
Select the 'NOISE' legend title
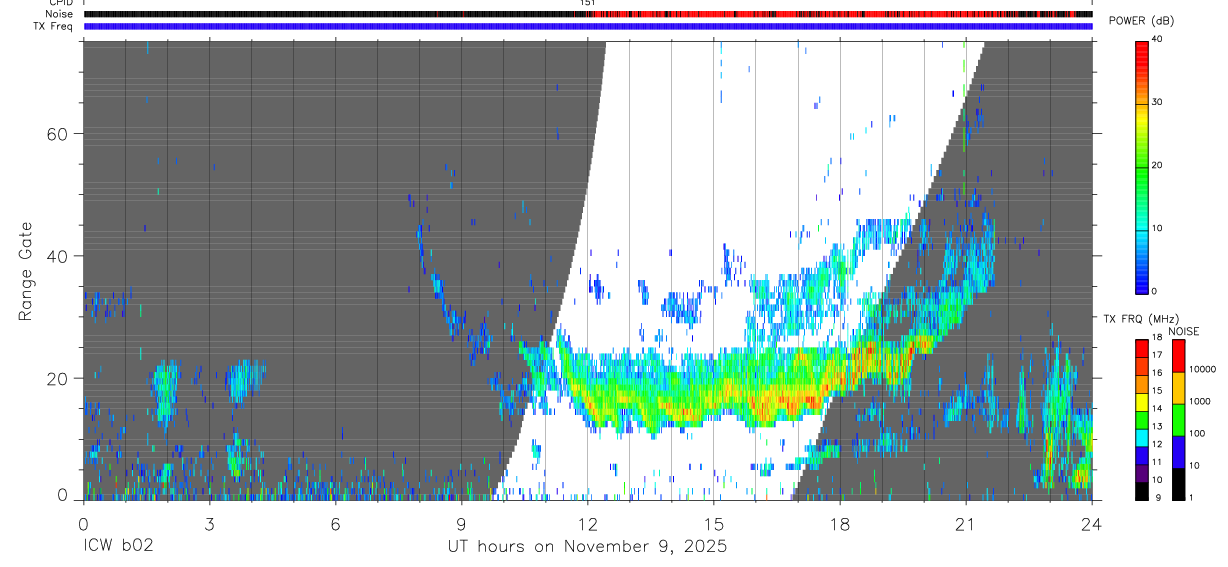[1182, 331]
